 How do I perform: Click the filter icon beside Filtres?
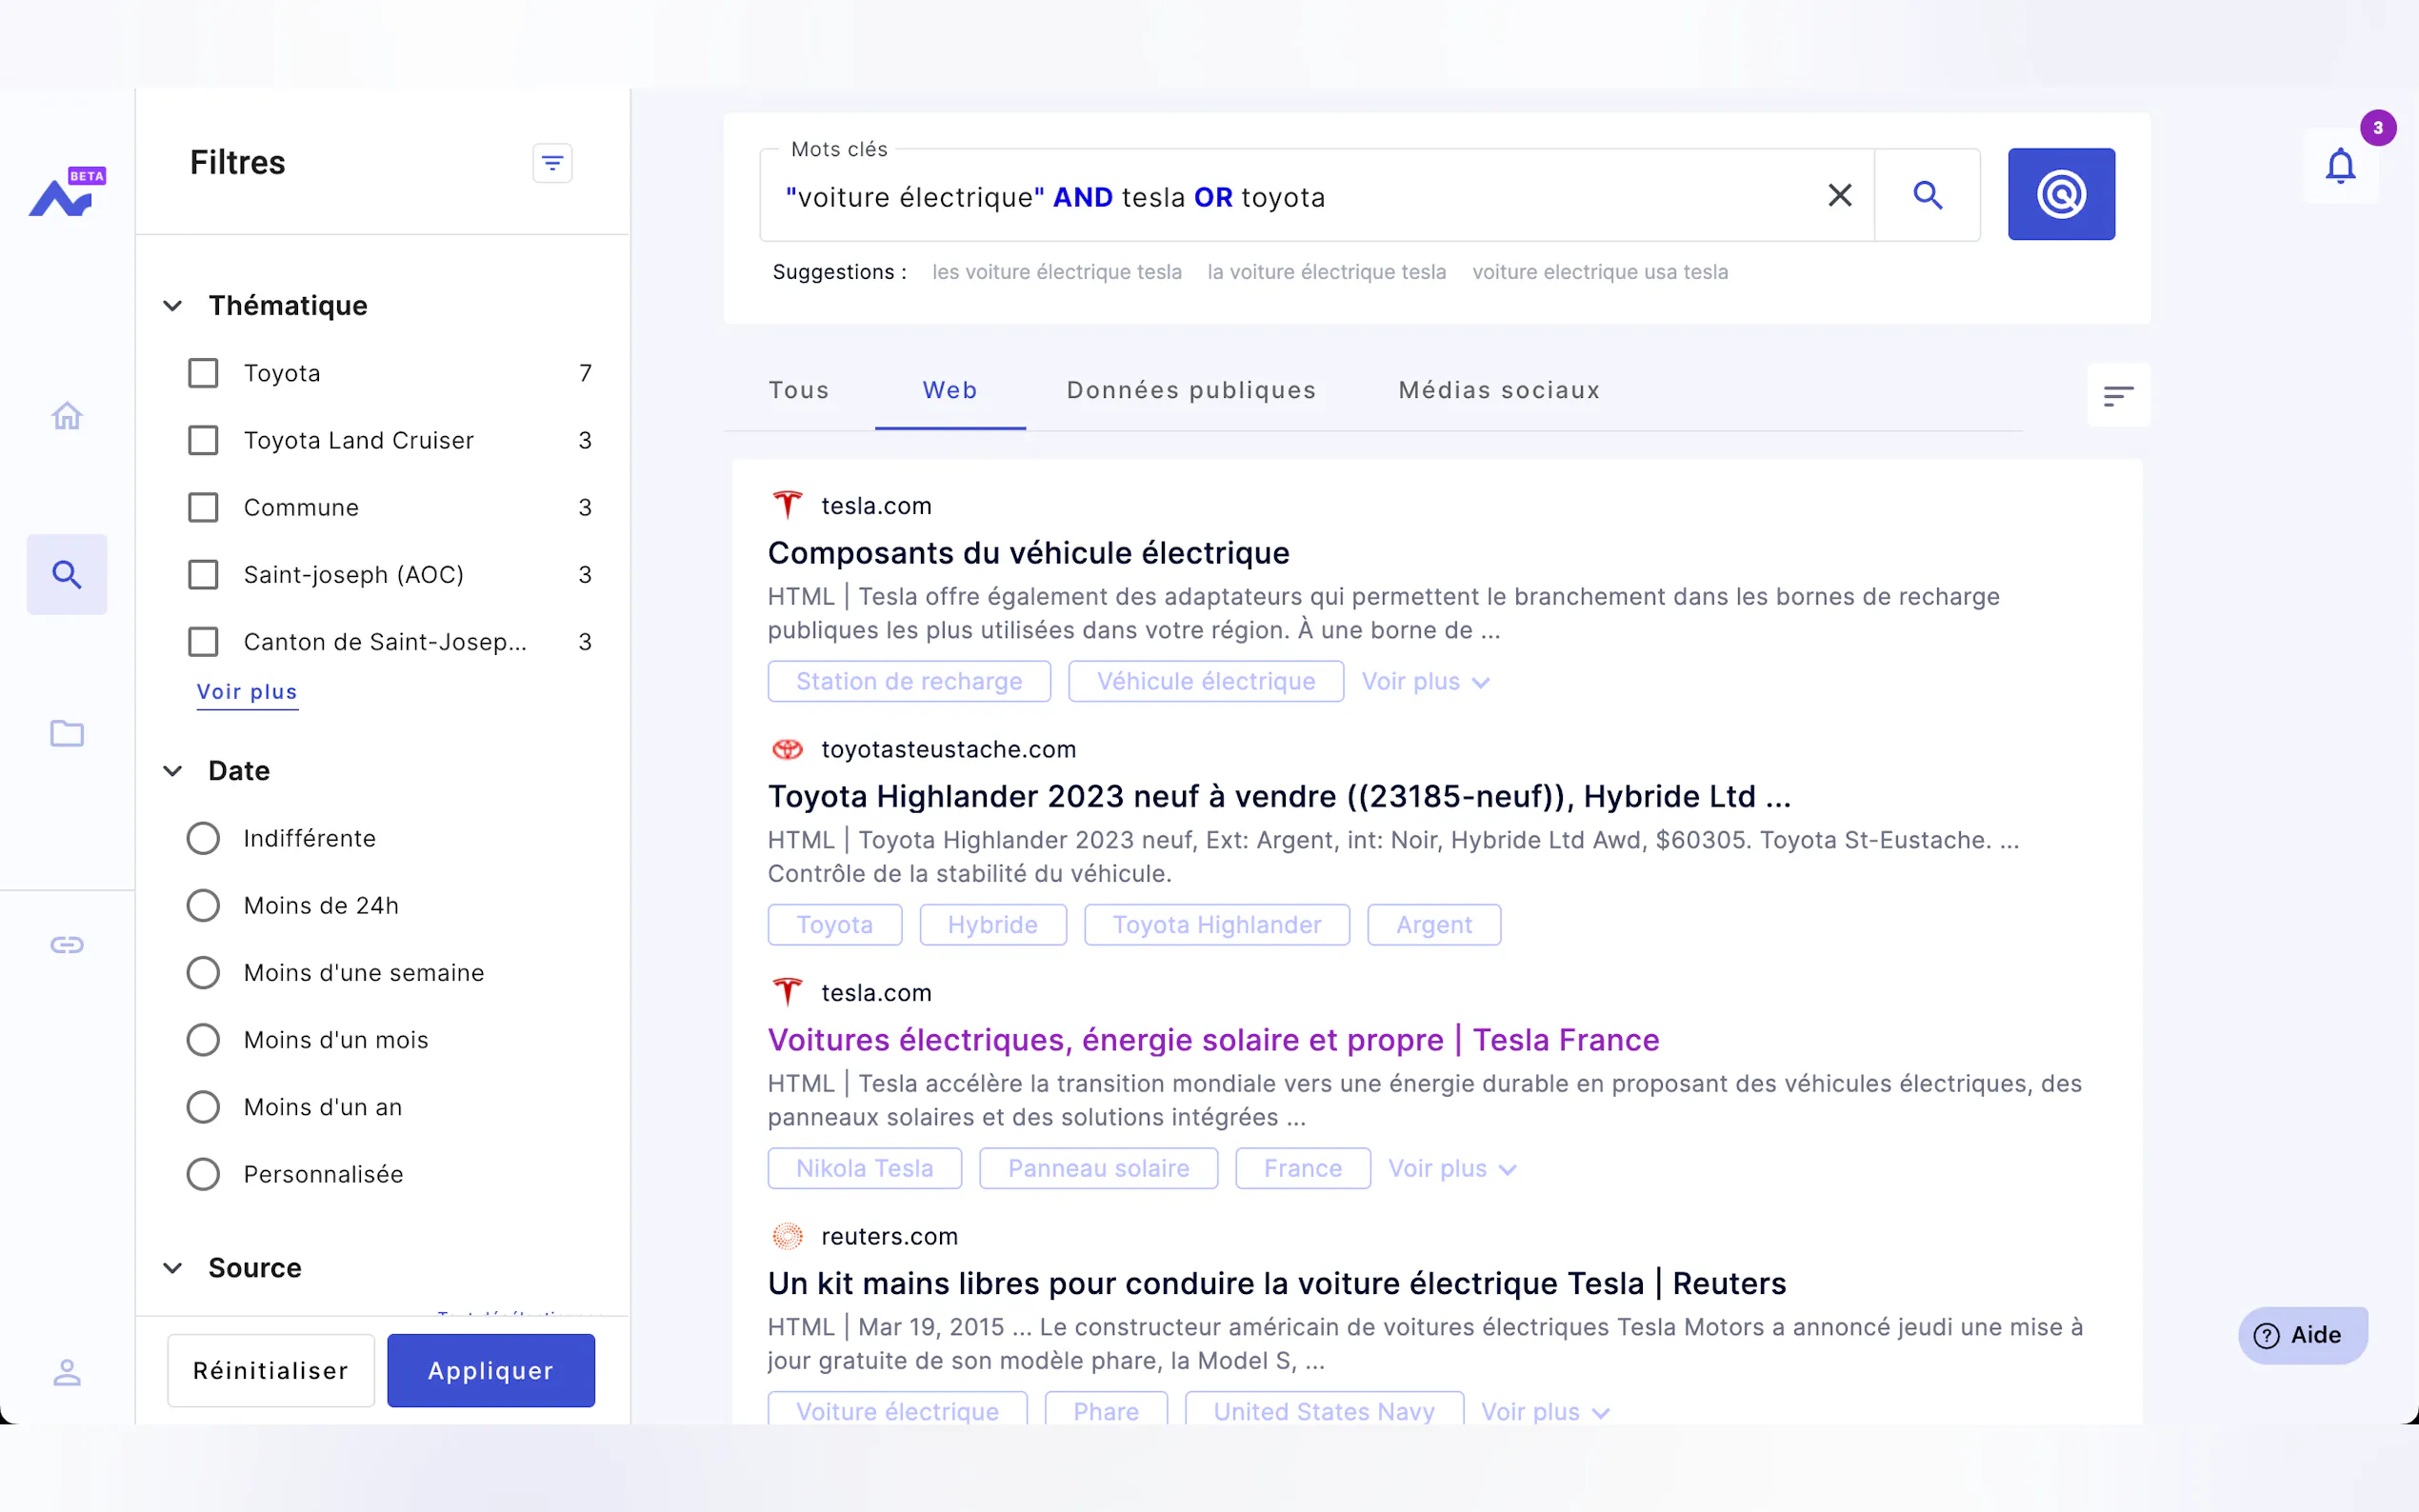[x=552, y=163]
